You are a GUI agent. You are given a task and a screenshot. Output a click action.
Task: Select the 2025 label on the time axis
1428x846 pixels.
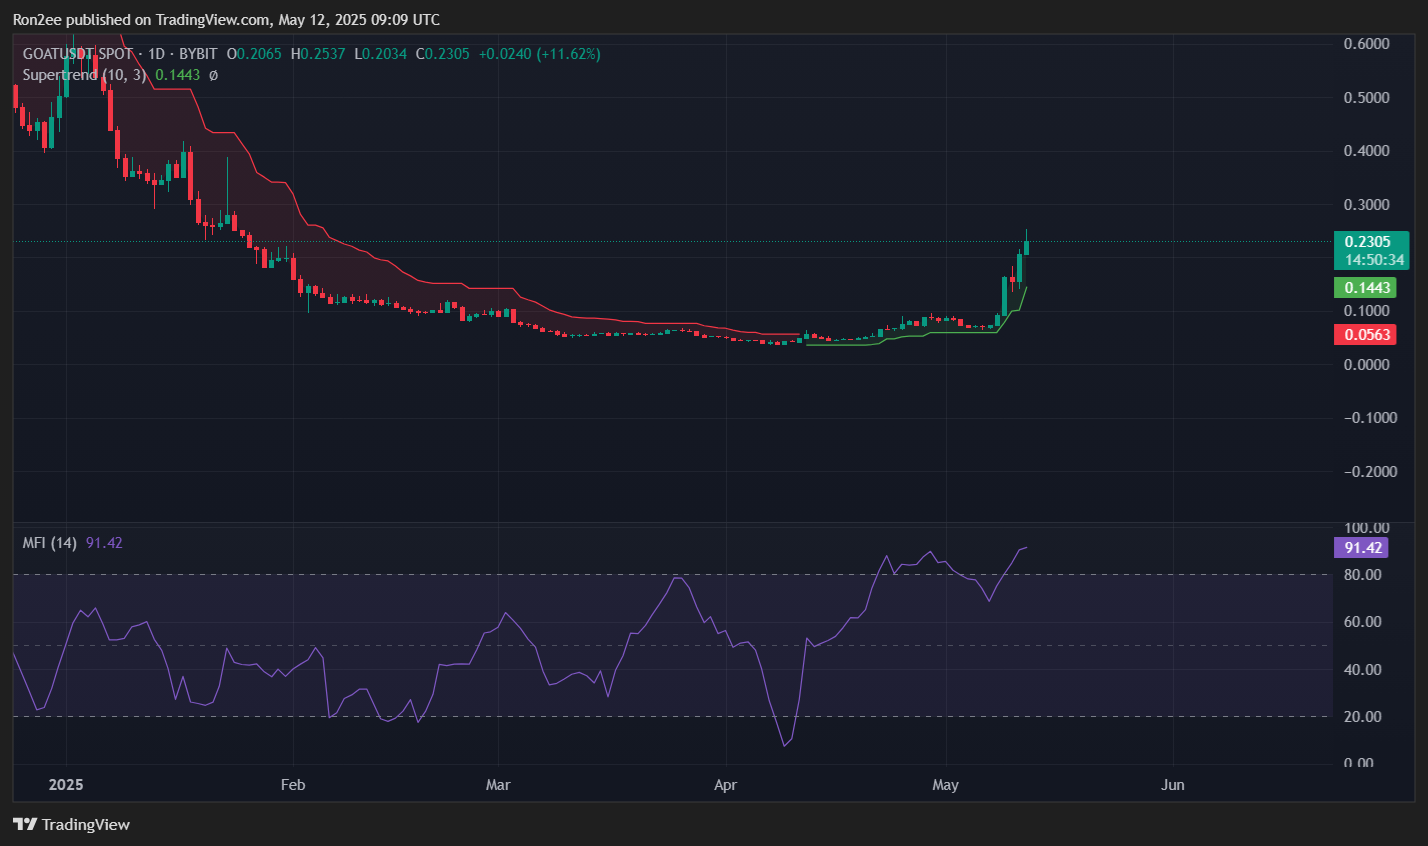pos(65,785)
